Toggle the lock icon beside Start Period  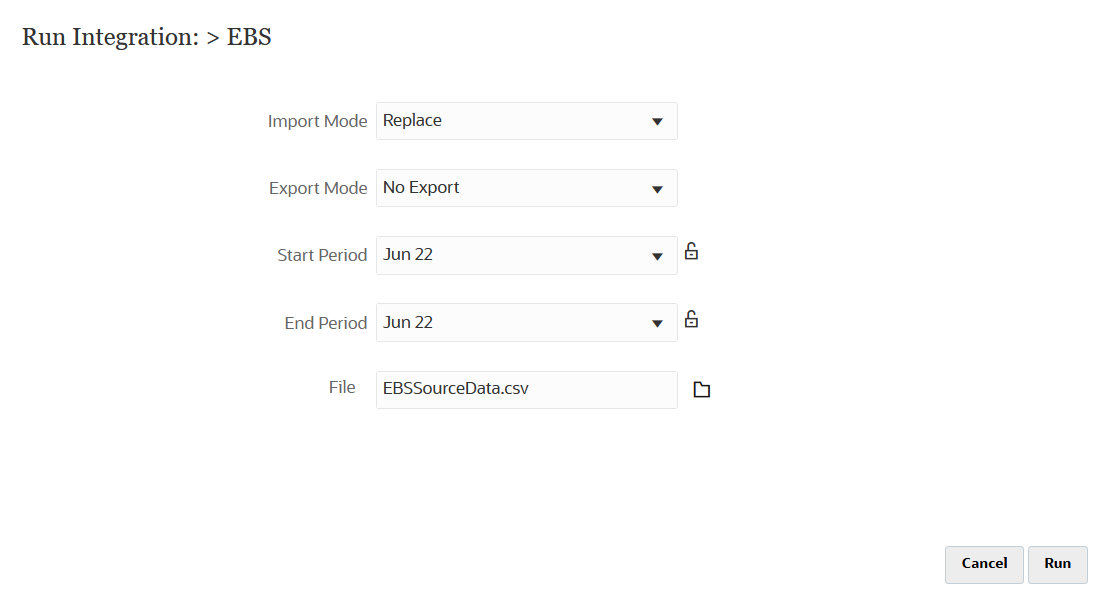click(x=691, y=252)
